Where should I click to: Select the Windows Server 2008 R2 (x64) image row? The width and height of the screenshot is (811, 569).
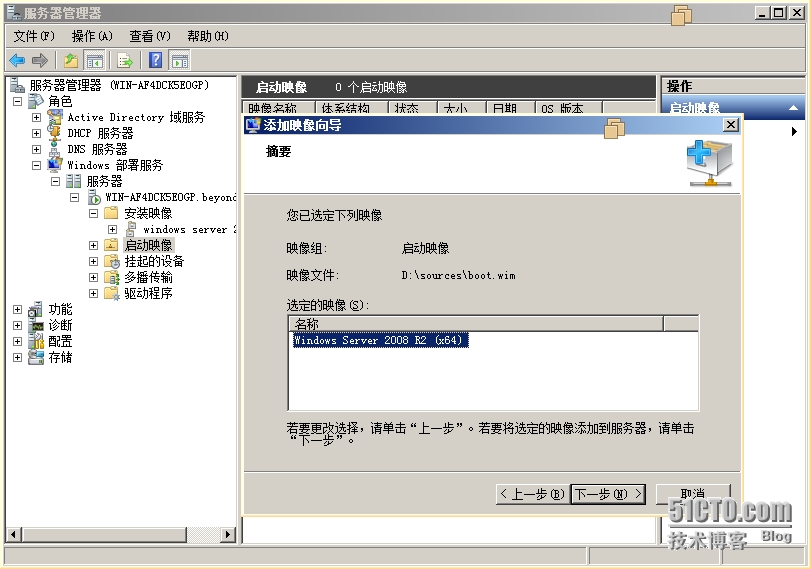pos(381,340)
